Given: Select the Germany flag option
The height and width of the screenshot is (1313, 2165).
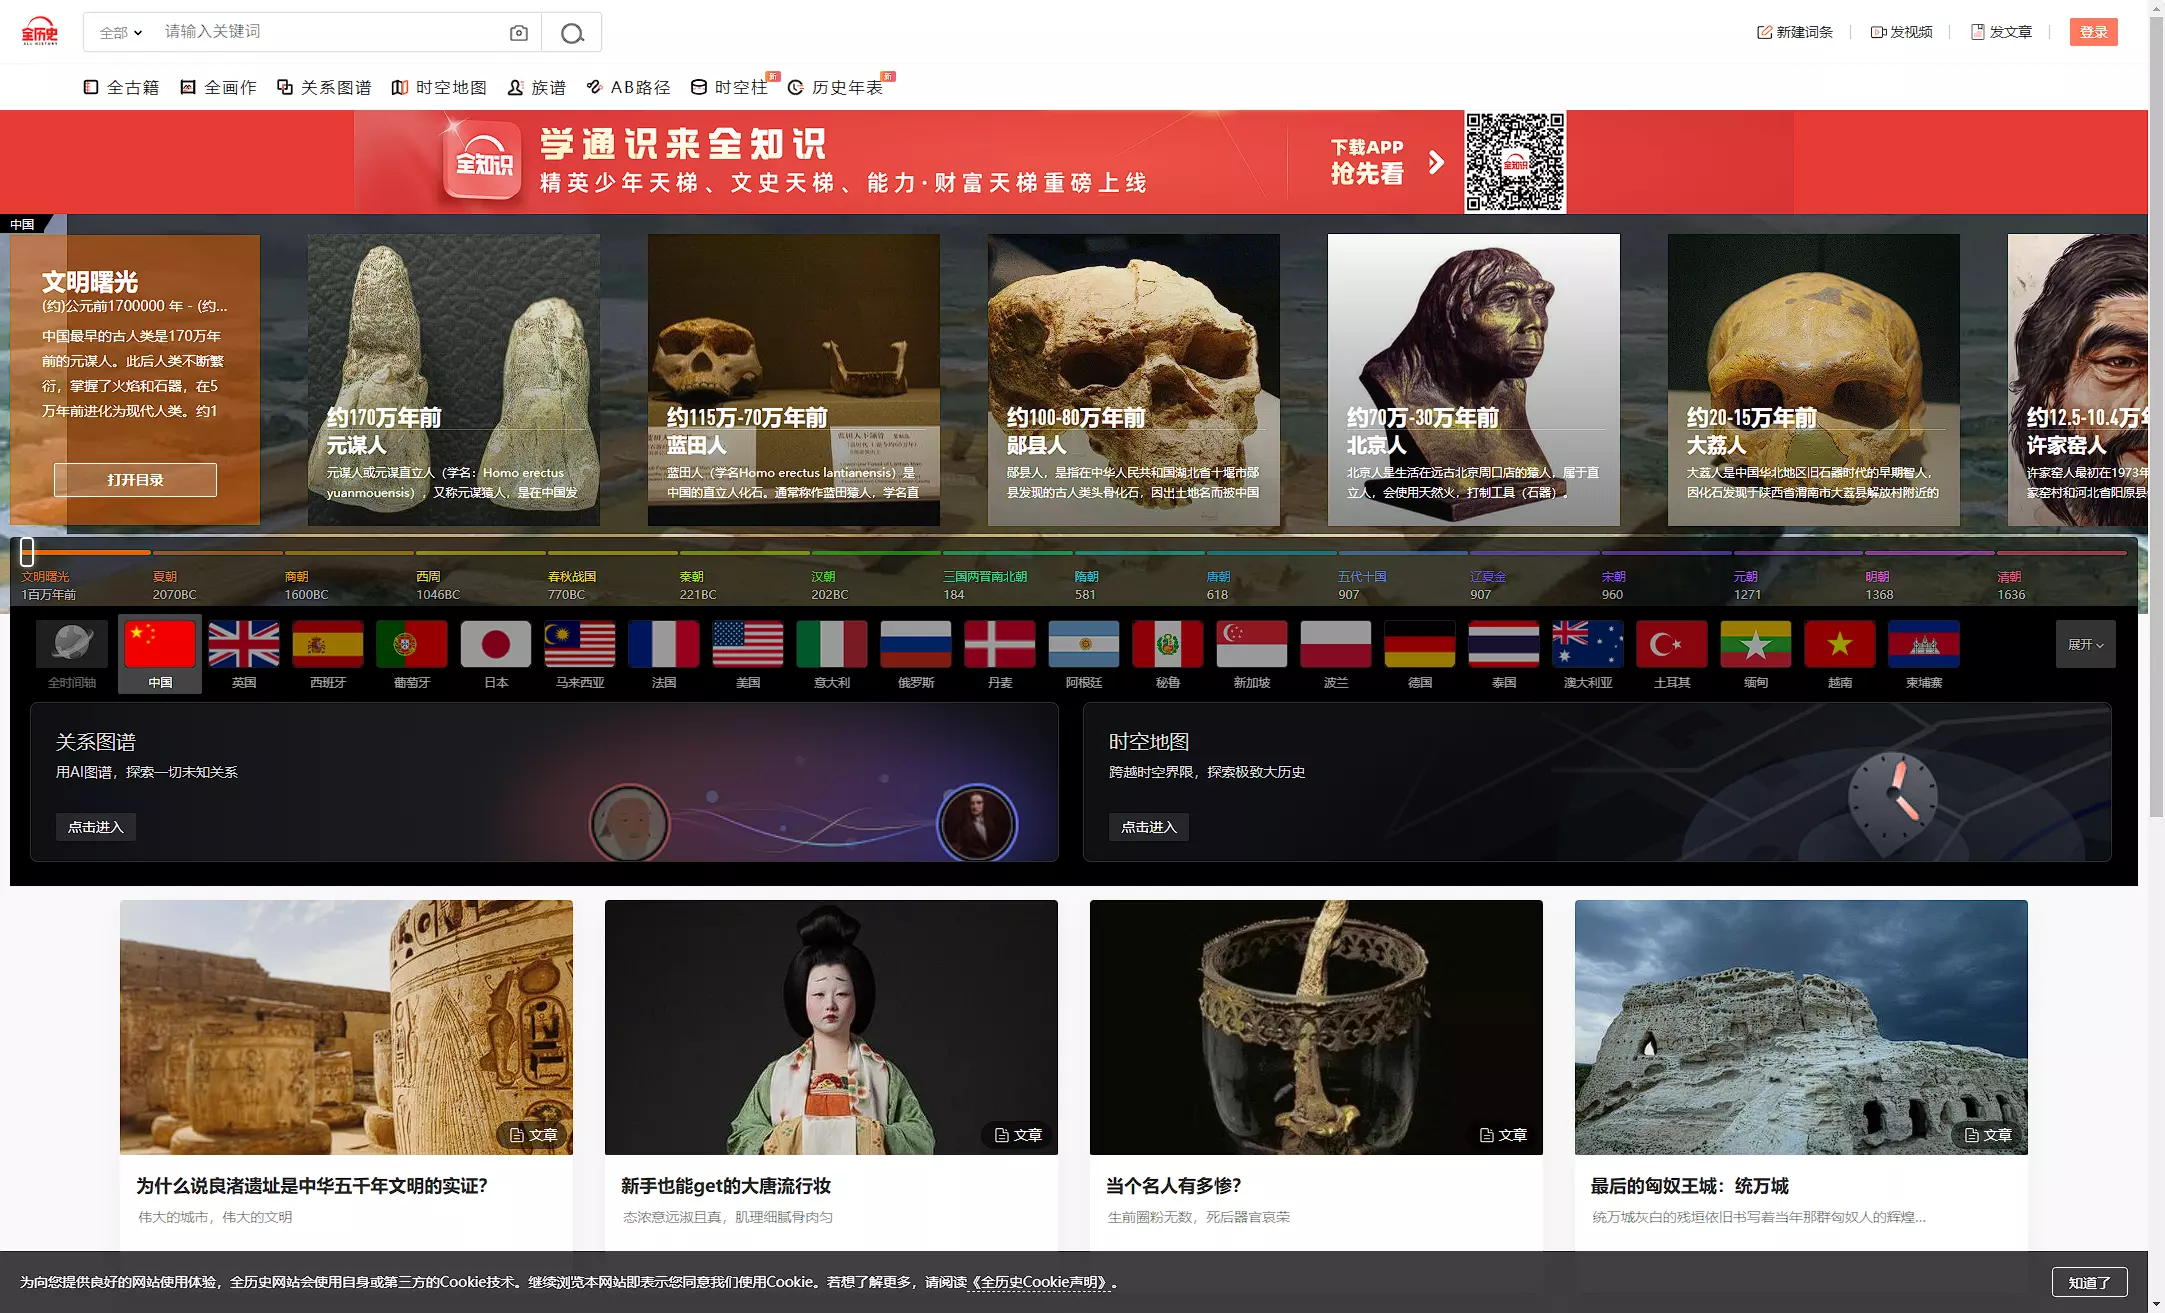Looking at the screenshot, I should (1419, 645).
